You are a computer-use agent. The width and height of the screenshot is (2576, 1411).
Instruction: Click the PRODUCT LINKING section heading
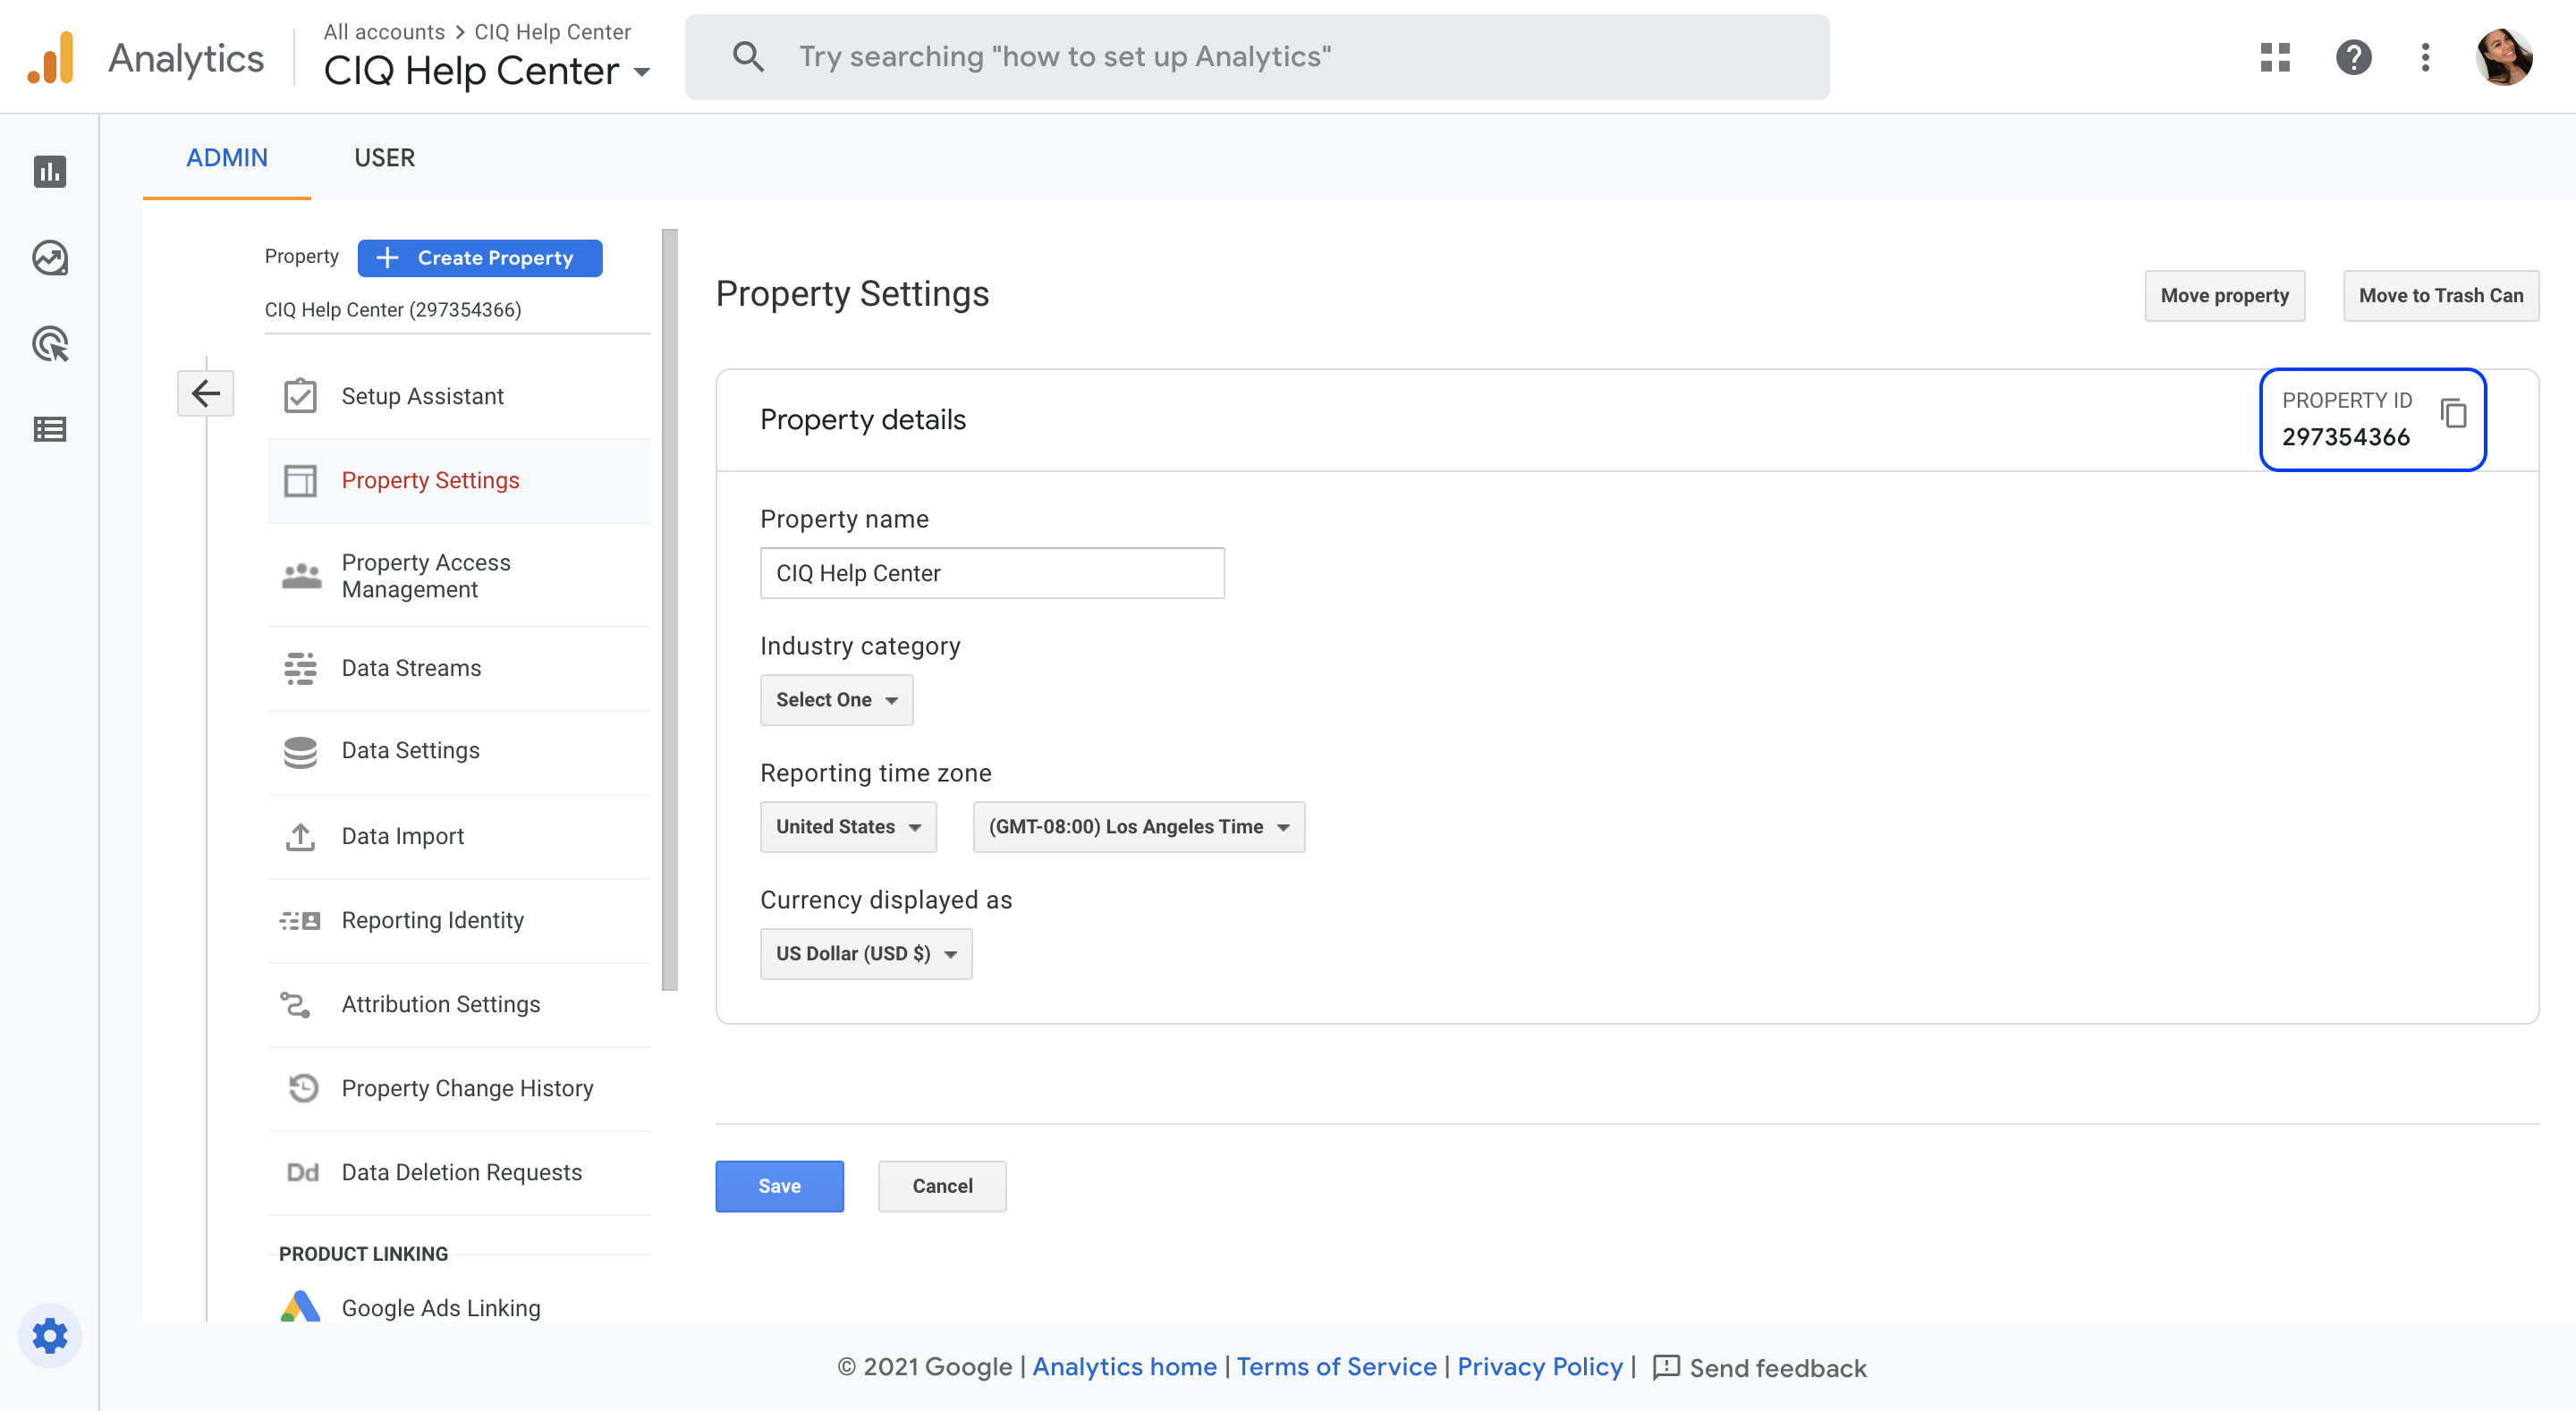tap(363, 1254)
